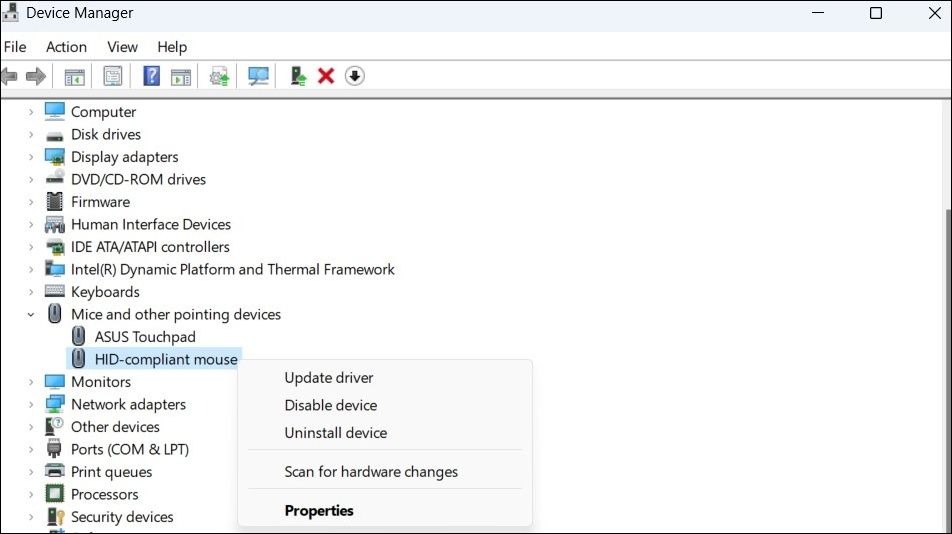
Task: Click the Processors category icon
Action: (x=55, y=494)
